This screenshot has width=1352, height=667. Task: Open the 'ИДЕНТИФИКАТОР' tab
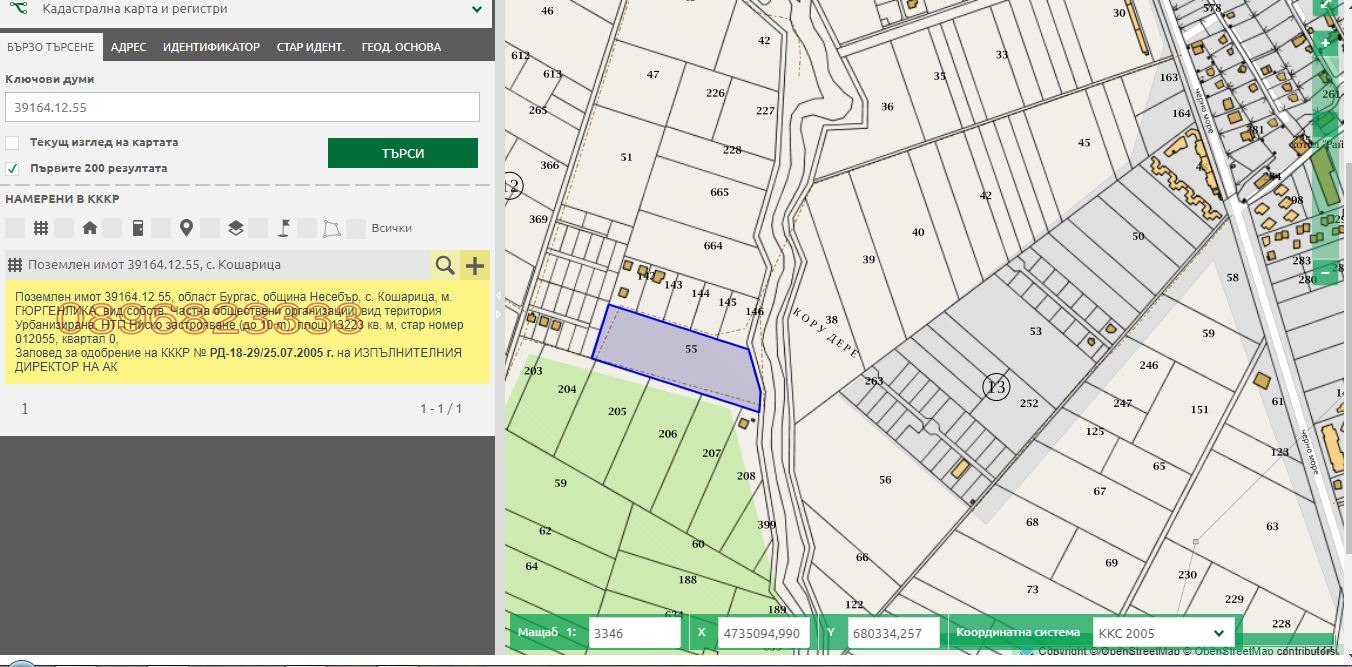211,47
